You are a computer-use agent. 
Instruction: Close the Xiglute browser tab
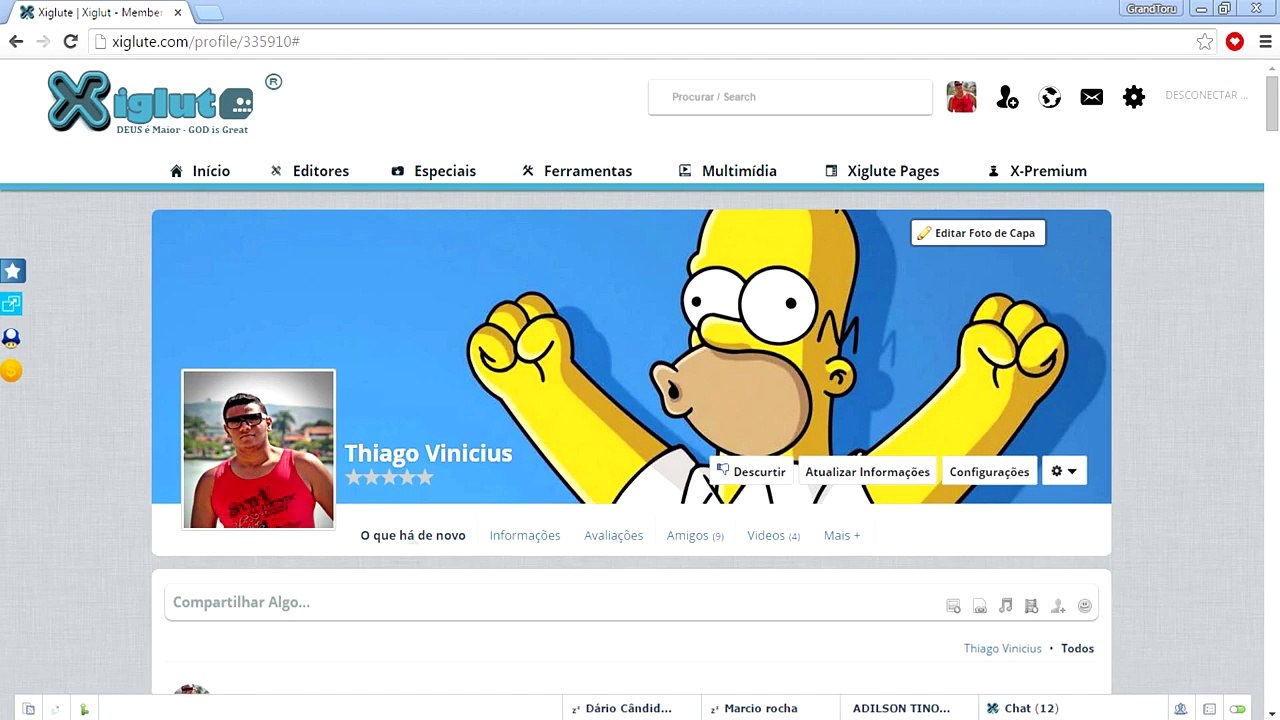click(177, 13)
